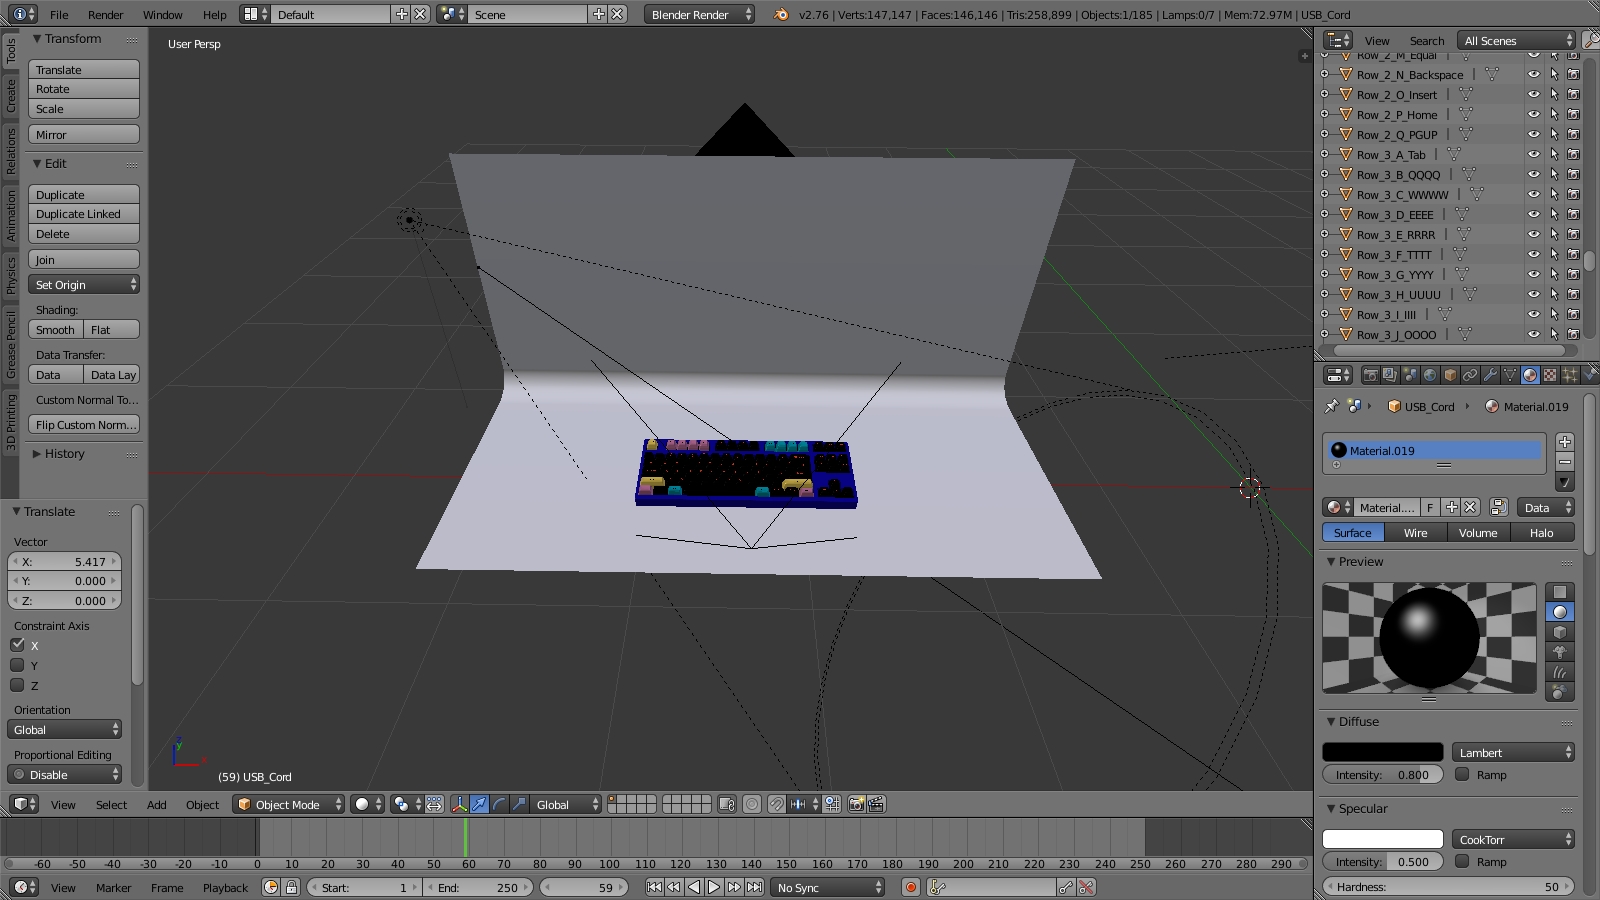Open the Texture properties tab
Screen dimensions: 1600x900
1550,375
